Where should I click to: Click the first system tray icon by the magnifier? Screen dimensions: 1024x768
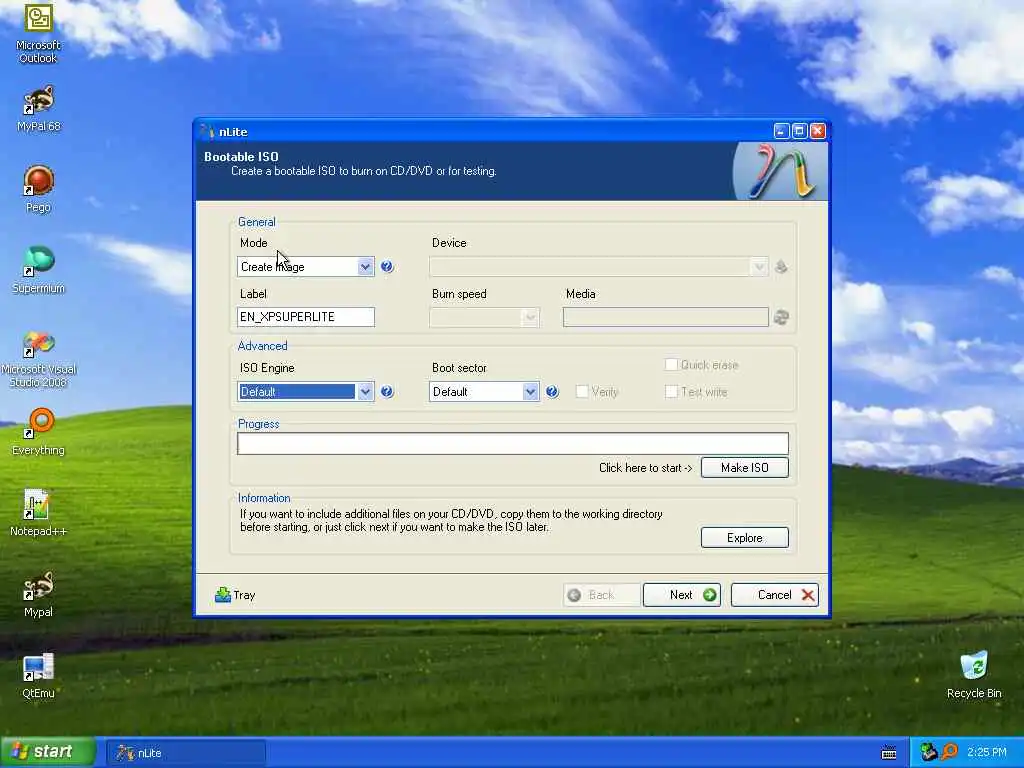tap(928, 752)
